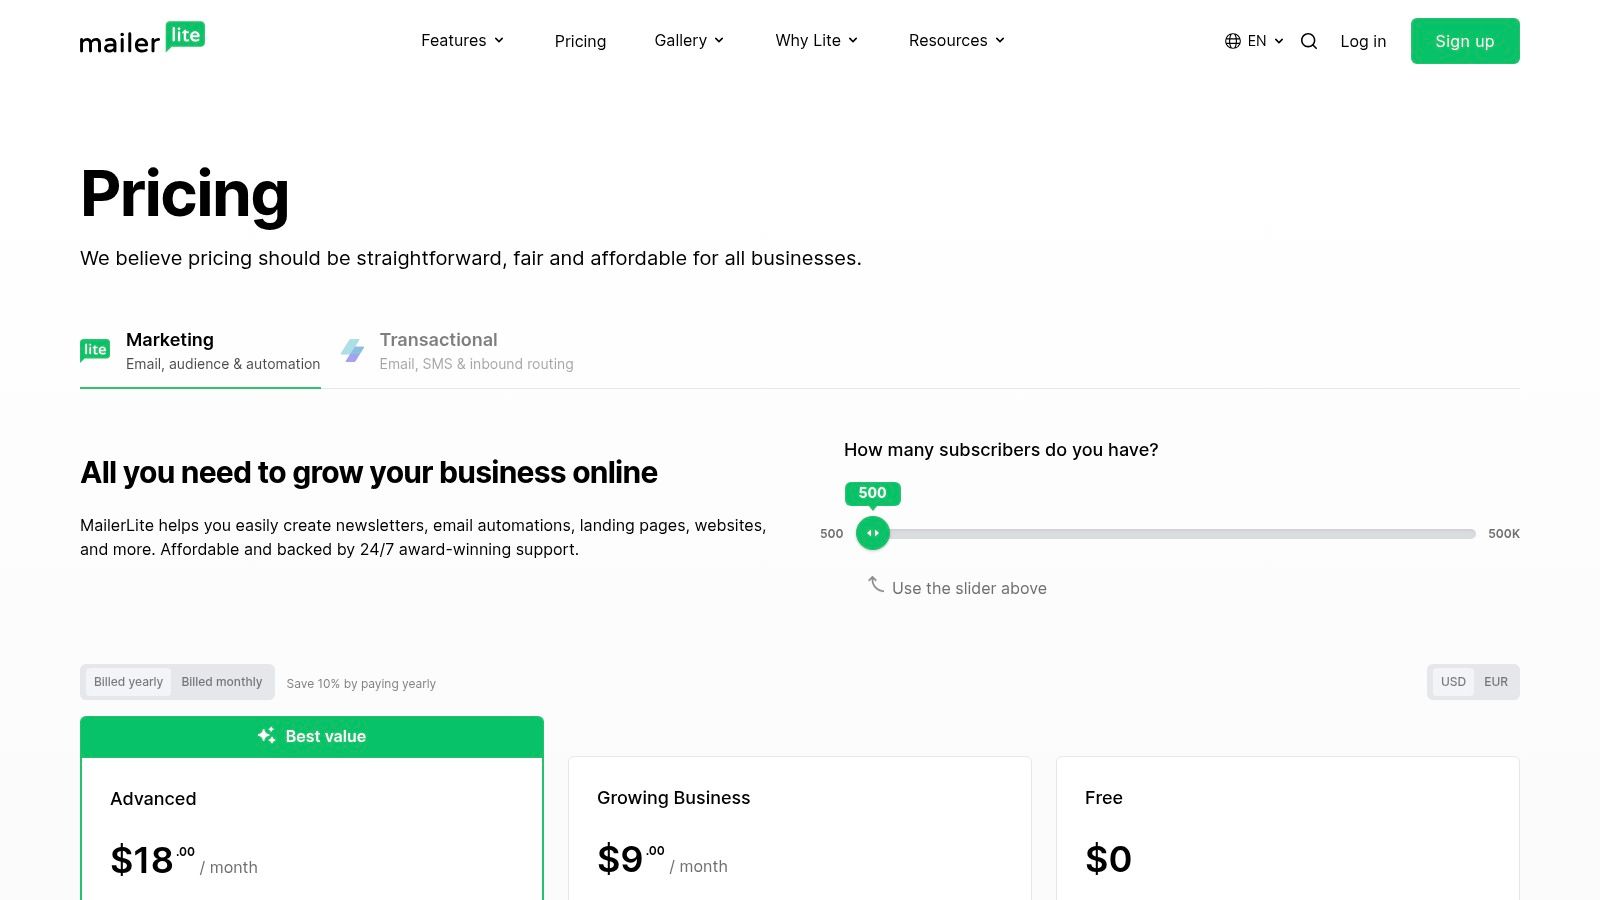Image resolution: width=1600 pixels, height=900 pixels.
Task: Click the Transactional lightning bolt icon
Action: pyautogui.click(x=353, y=350)
